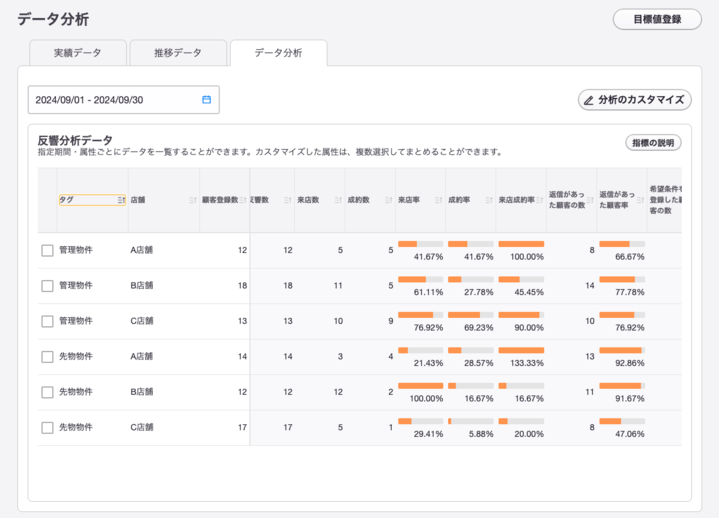Click 来店率 bar showing 41.67%

point(420,244)
